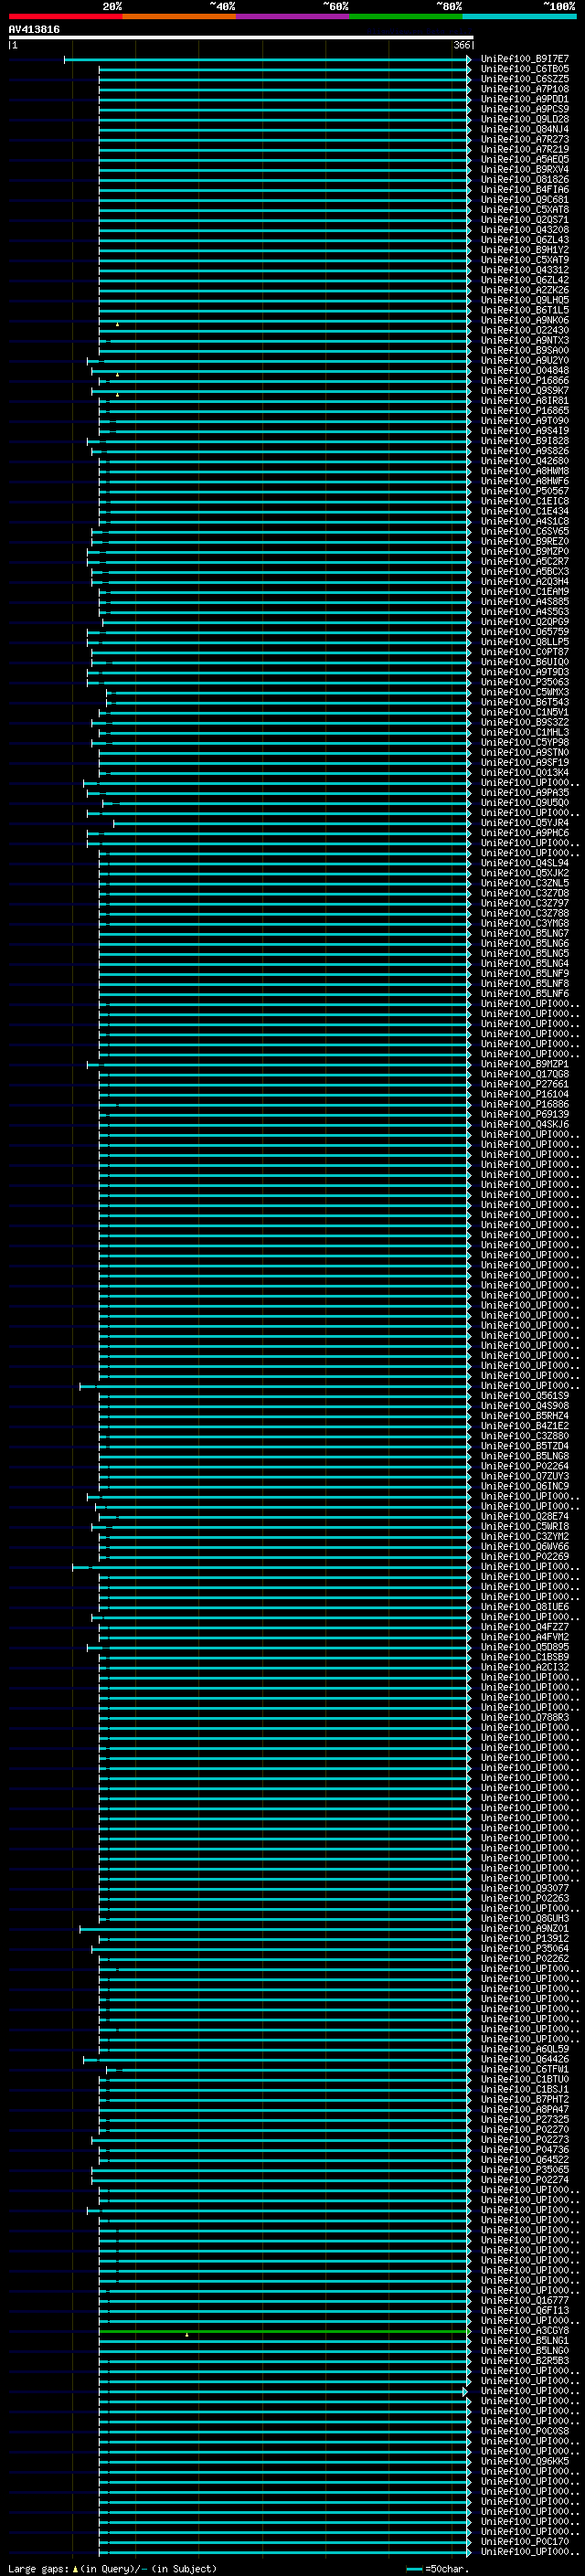Select the UniRef100_P02264 entry
This screenshot has height=2576, width=585.
(524, 1466)
